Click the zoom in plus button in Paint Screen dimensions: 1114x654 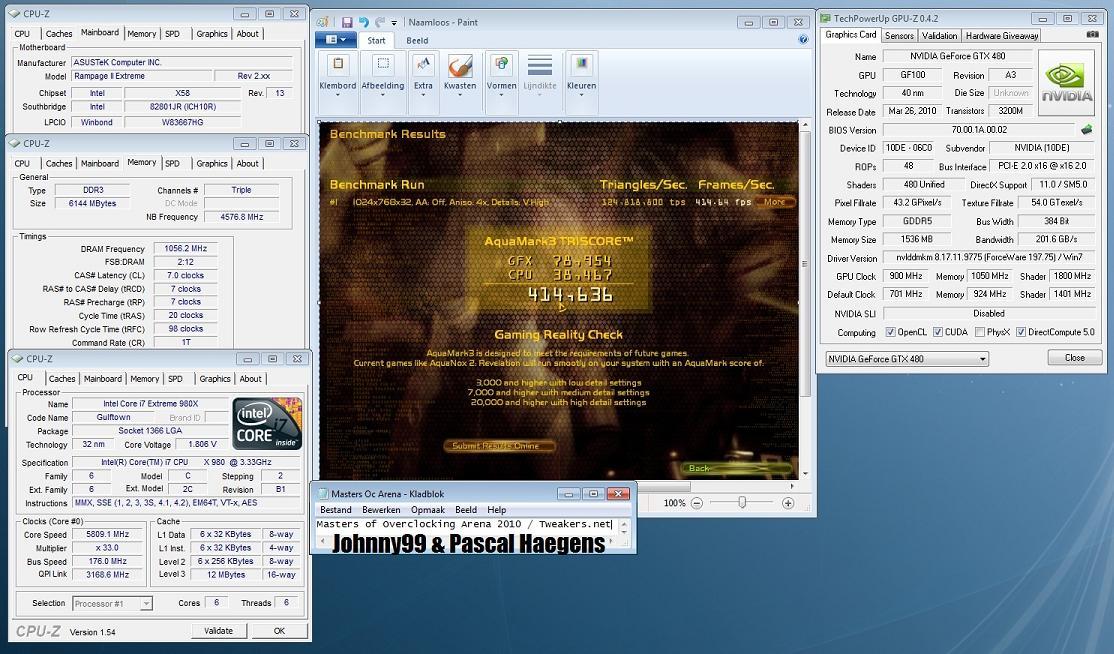pyautogui.click(x=788, y=503)
